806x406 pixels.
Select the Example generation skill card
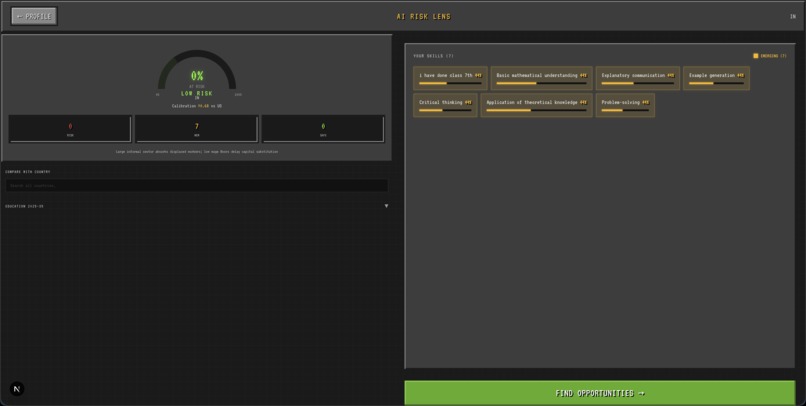[716, 78]
